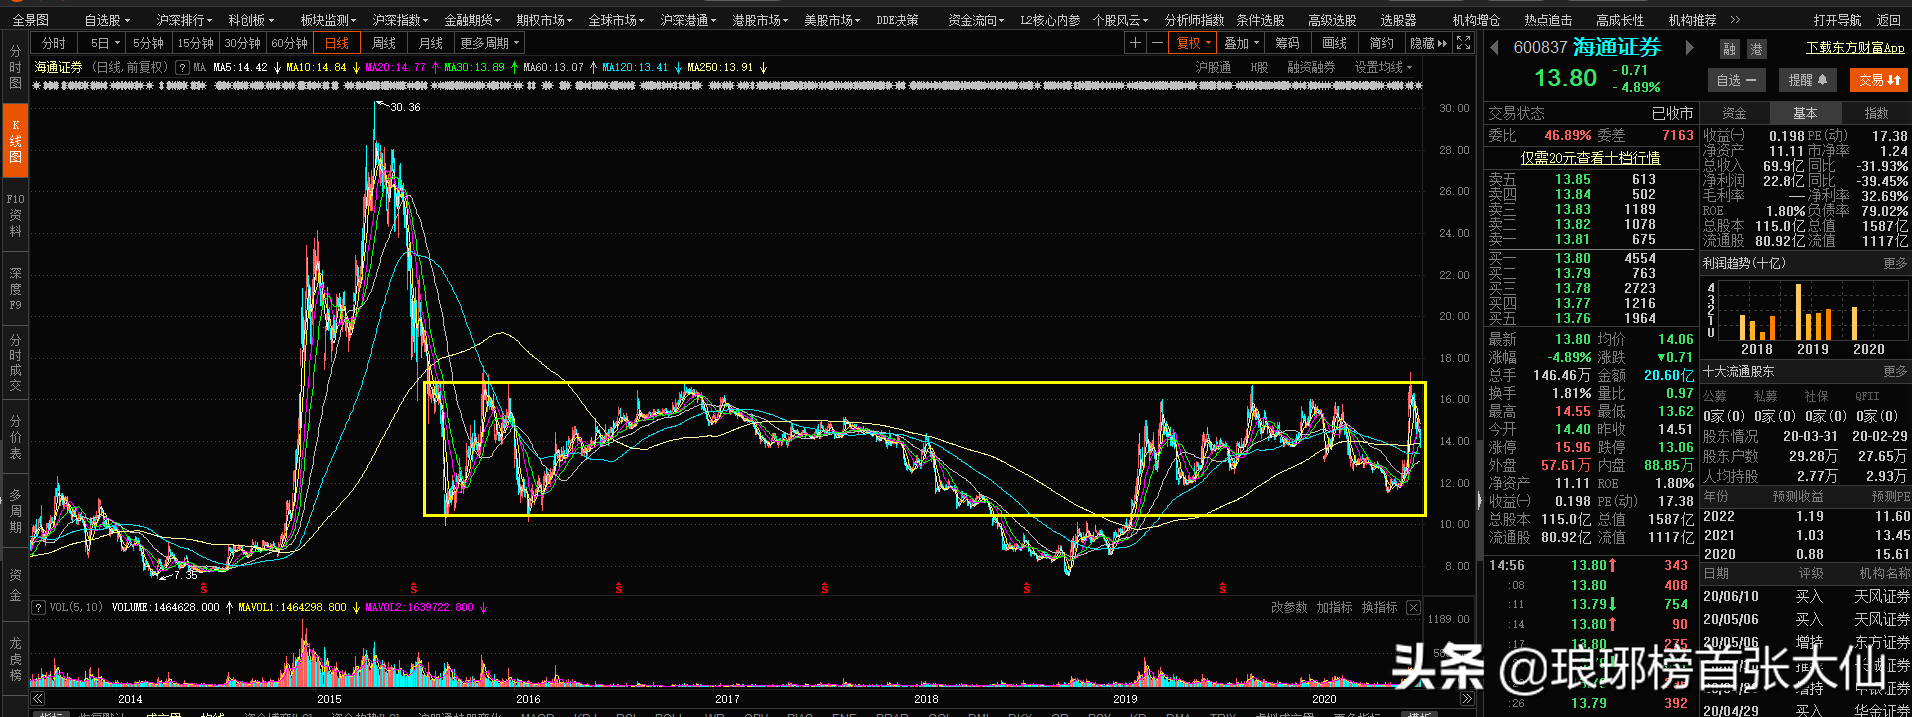1912x717 pixels.
Task: Open the help icon beside 海通证券 日线 label
Action: click(182, 67)
